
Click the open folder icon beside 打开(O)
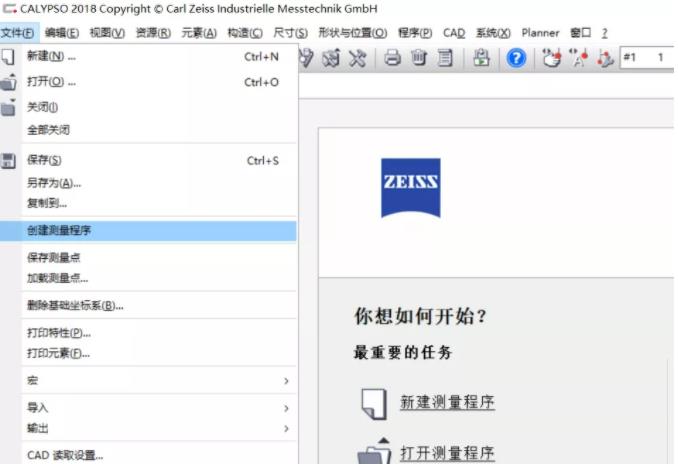point(8,82)
